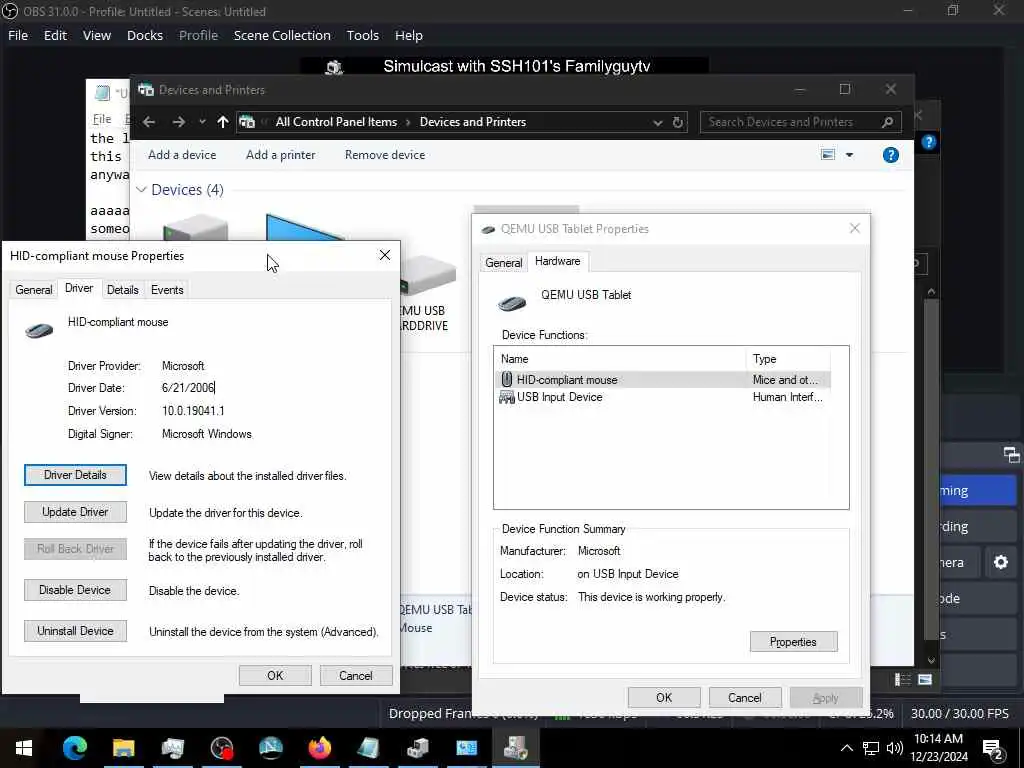Click Cancel in HID-compliant mouse Properties

[x=355, y=675]
